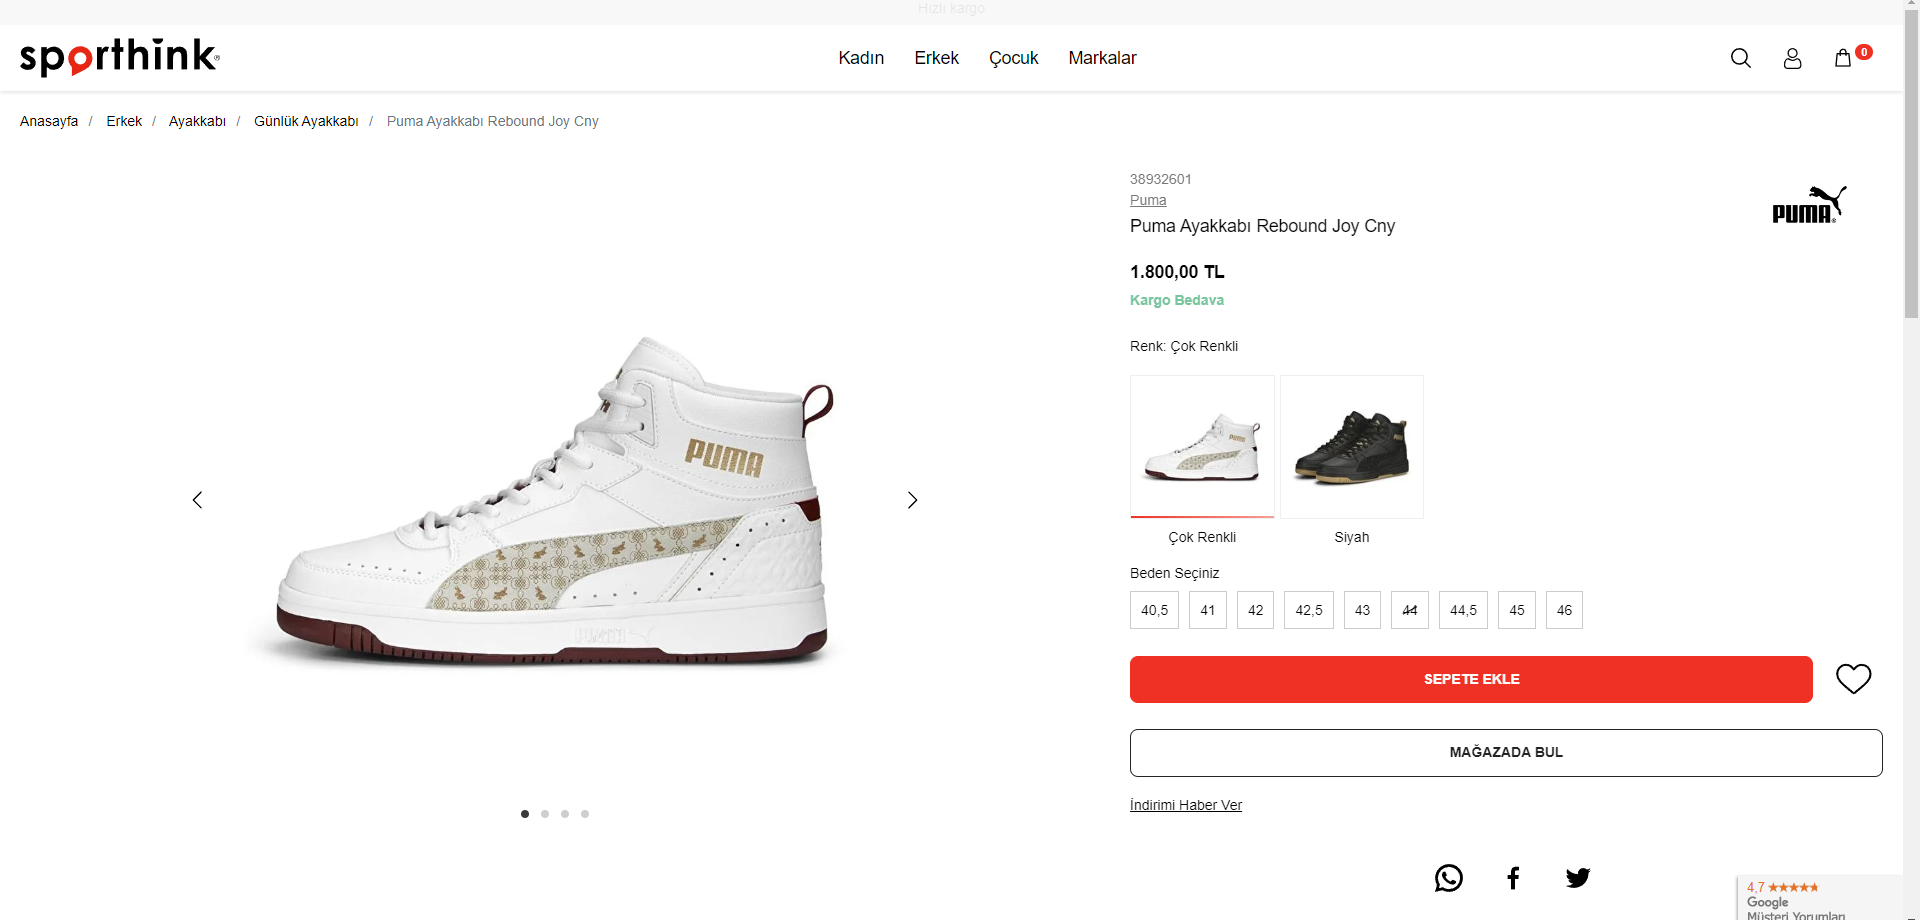Share product on Facebook icon
The image size is (1920, 920).
pos(1513,878)
